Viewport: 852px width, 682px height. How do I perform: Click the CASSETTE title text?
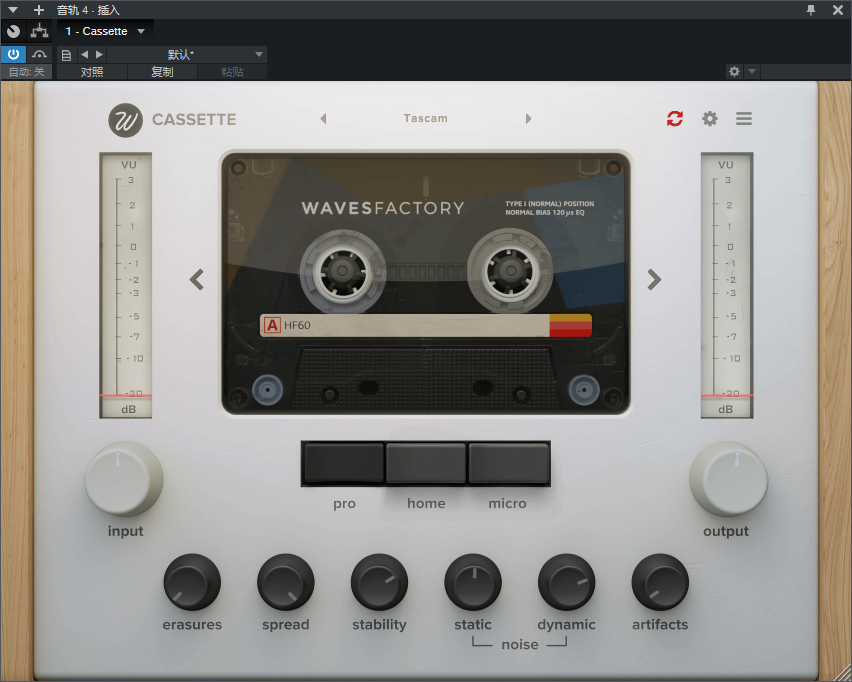point(194,120)
